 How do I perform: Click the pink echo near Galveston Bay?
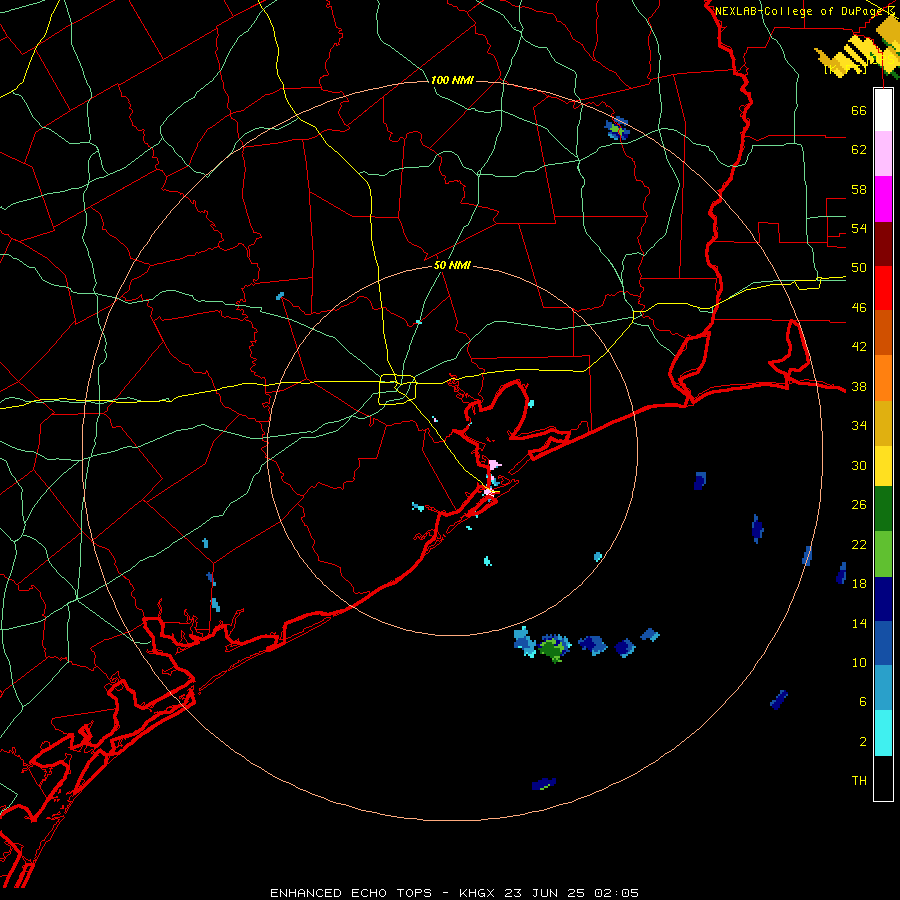point(494,464)
